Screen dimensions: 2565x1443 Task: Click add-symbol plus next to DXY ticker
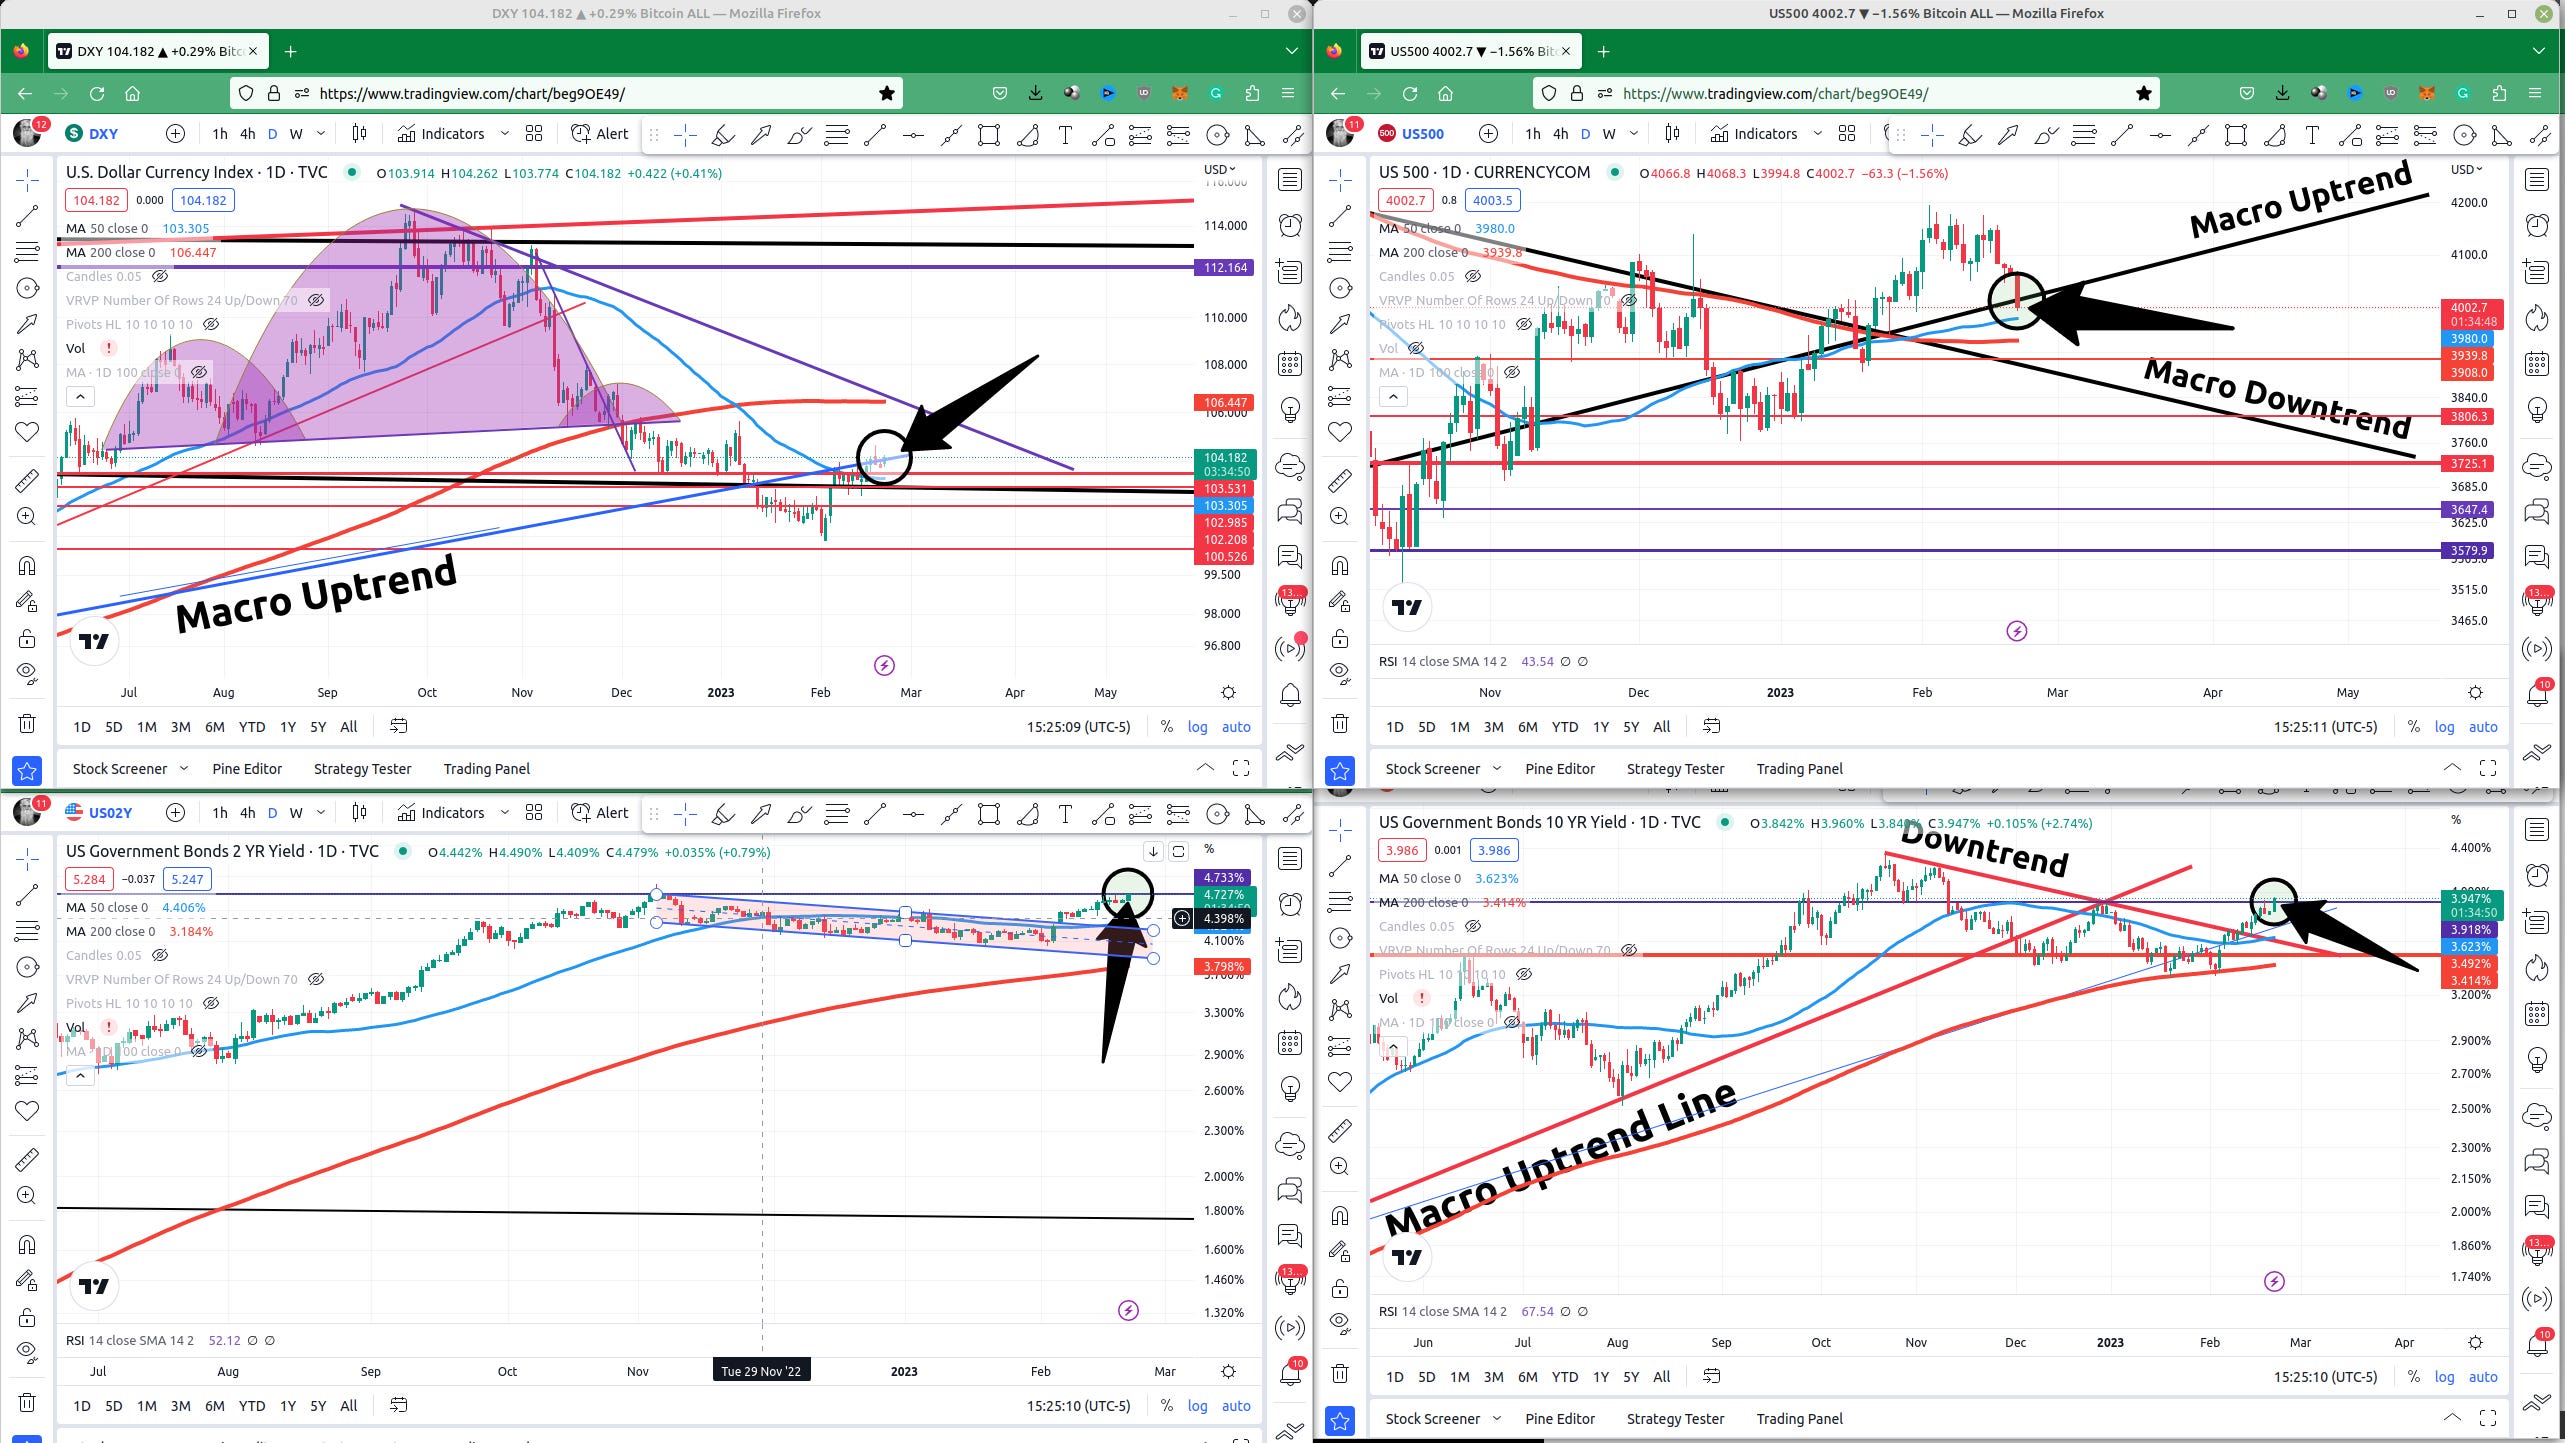click(x=175, y=134)
